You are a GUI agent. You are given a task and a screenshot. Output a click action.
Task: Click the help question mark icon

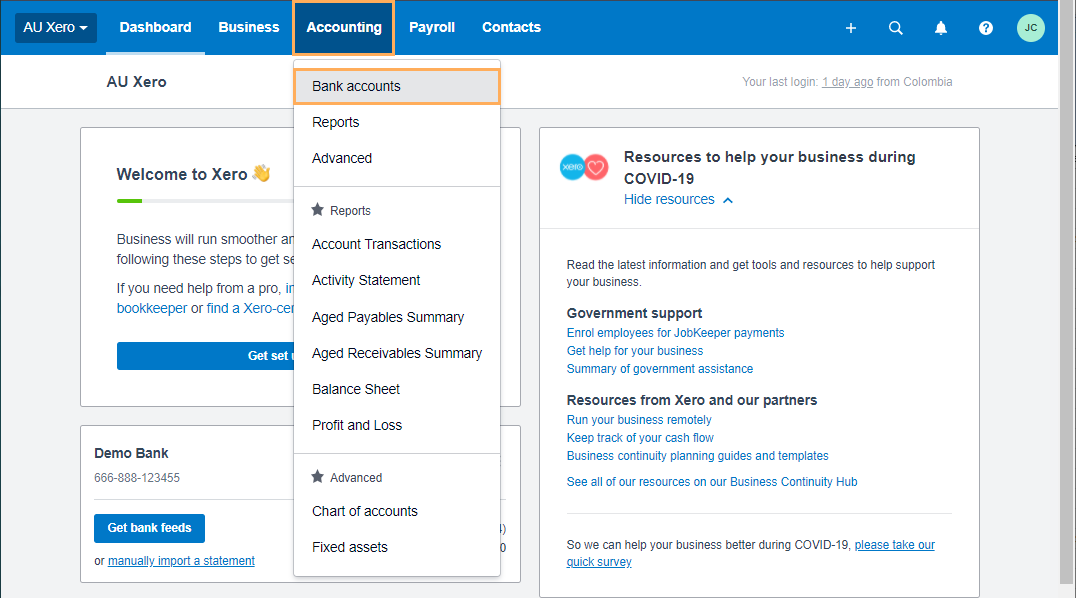986,28
